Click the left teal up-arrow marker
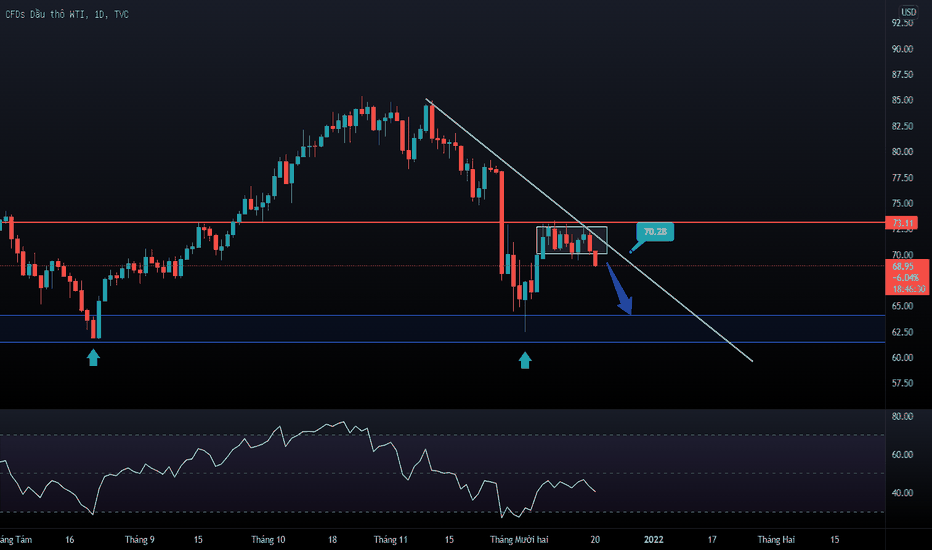932x550 pixels. [x=94, y=357]
